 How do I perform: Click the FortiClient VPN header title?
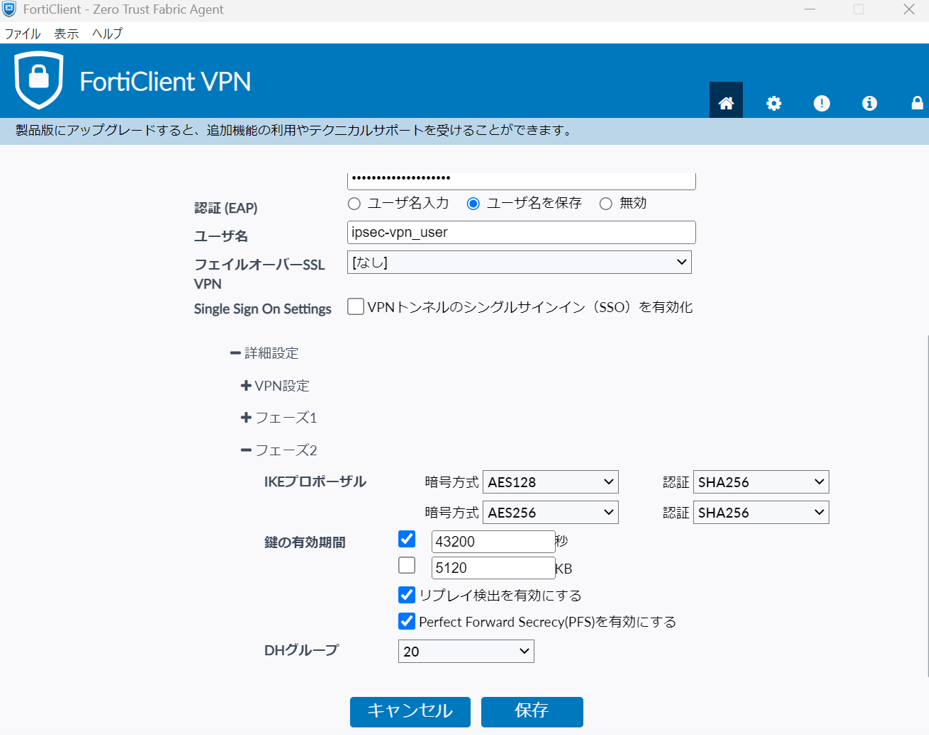click(165, 81)
